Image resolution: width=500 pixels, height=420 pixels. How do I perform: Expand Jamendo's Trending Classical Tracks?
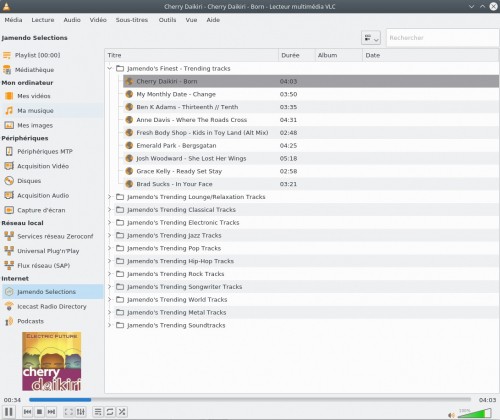109,210
